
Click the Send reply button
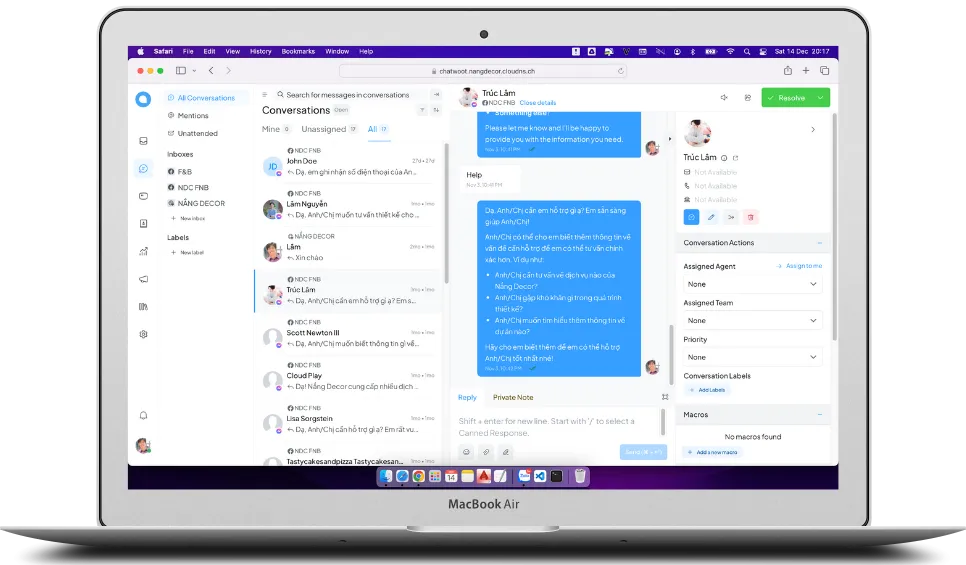(x=643, y=452)
